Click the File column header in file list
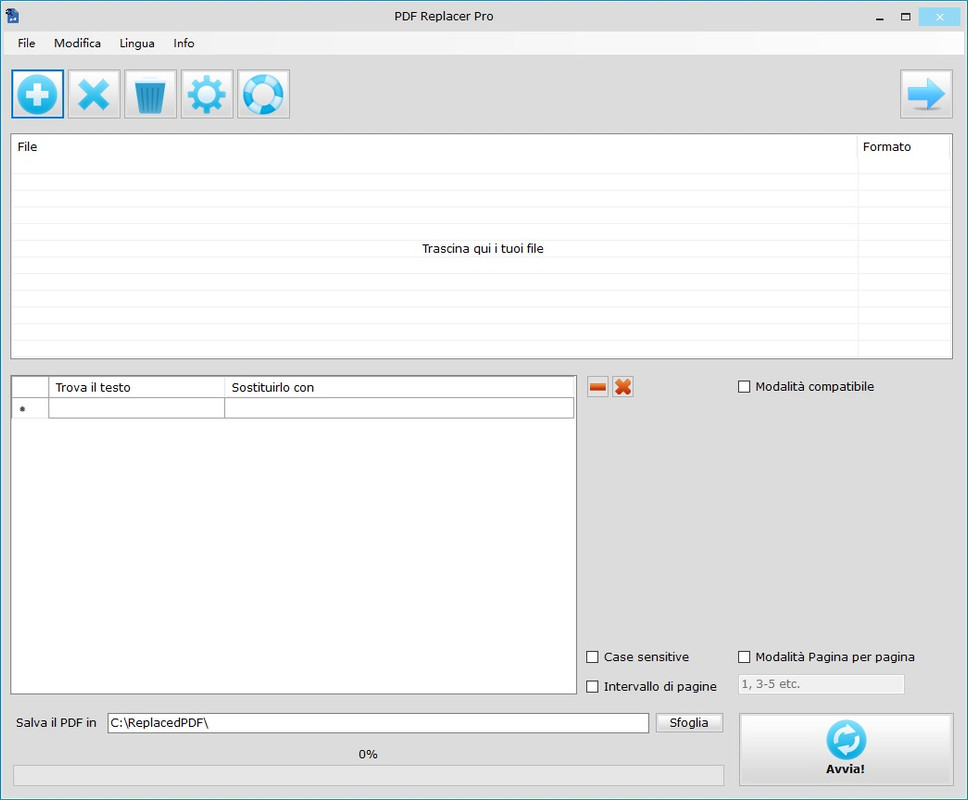 pos(434,147)
